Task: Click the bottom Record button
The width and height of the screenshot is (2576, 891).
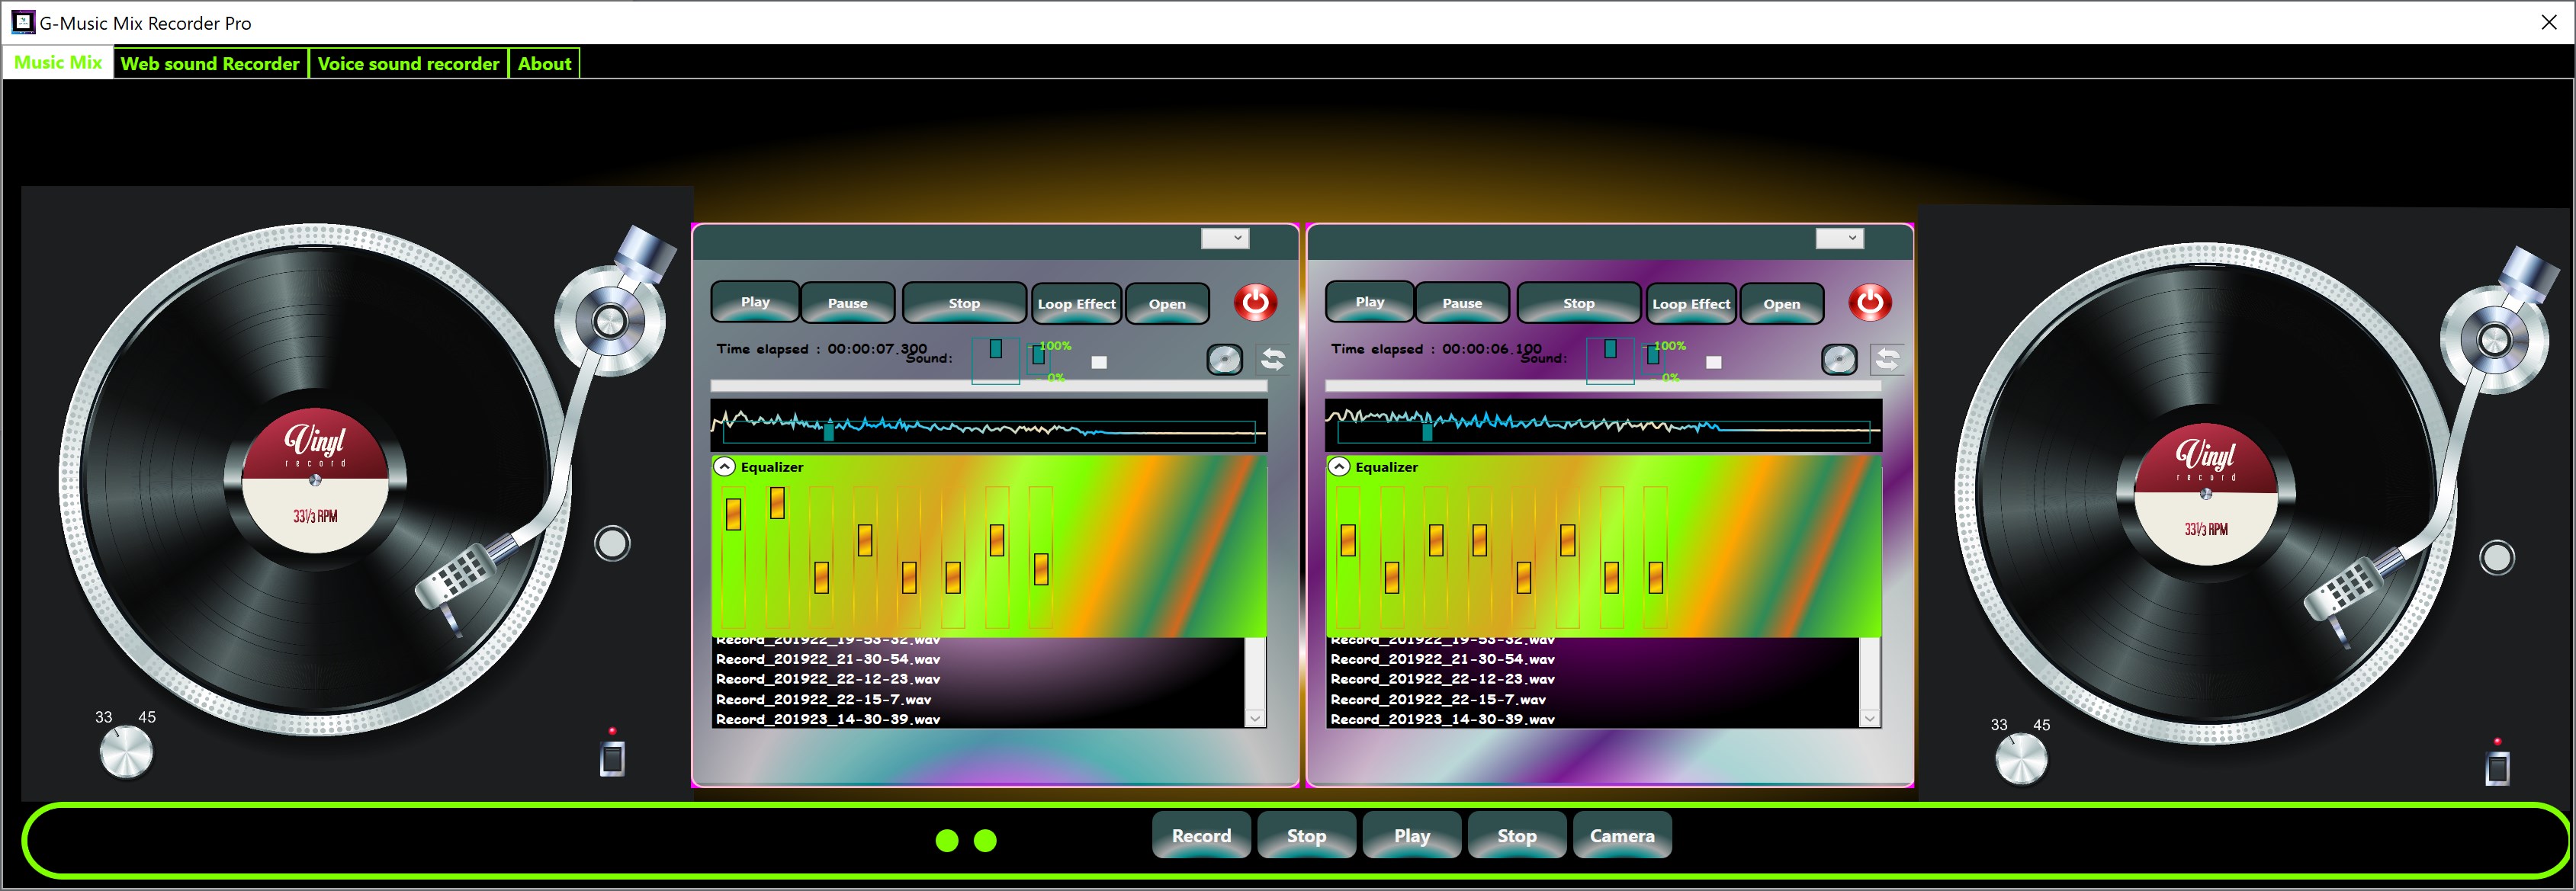Action: (1200, 836)
